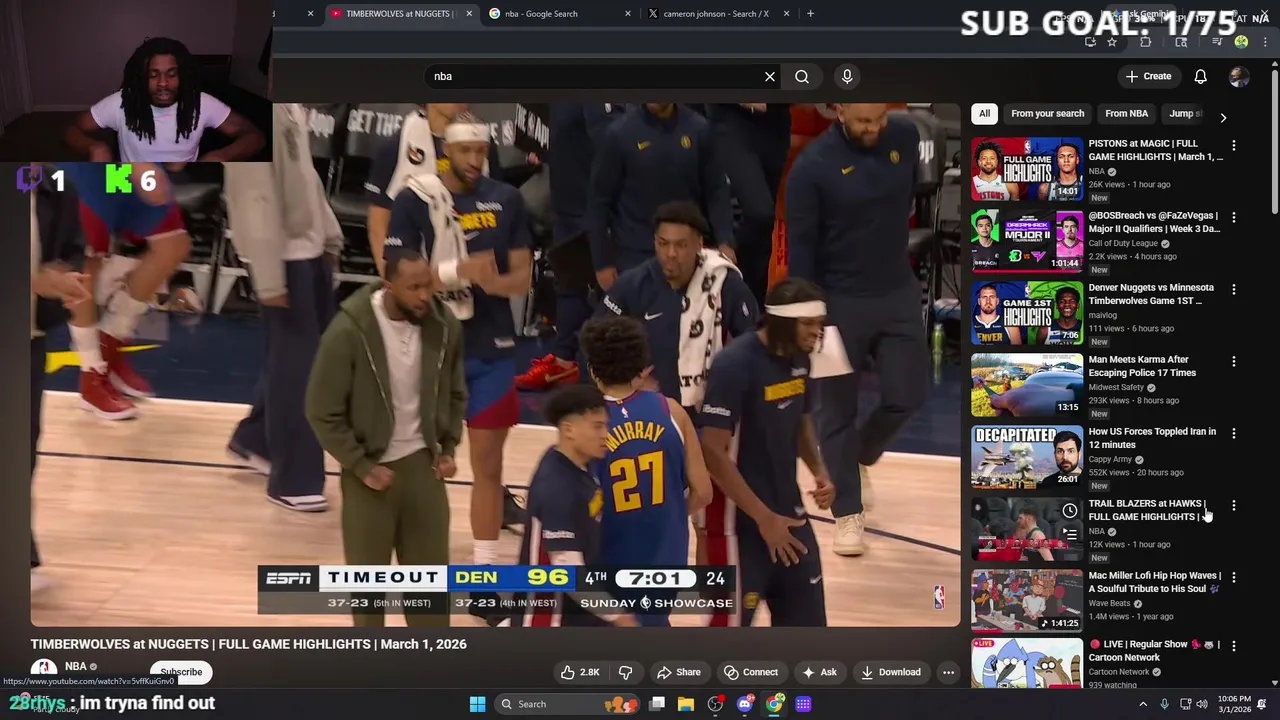Image resolution: width=1280 pixels, height=720 pixels.
Task: Open options for BOSBreach vs FaZeVegas video
Action: 1233,217
